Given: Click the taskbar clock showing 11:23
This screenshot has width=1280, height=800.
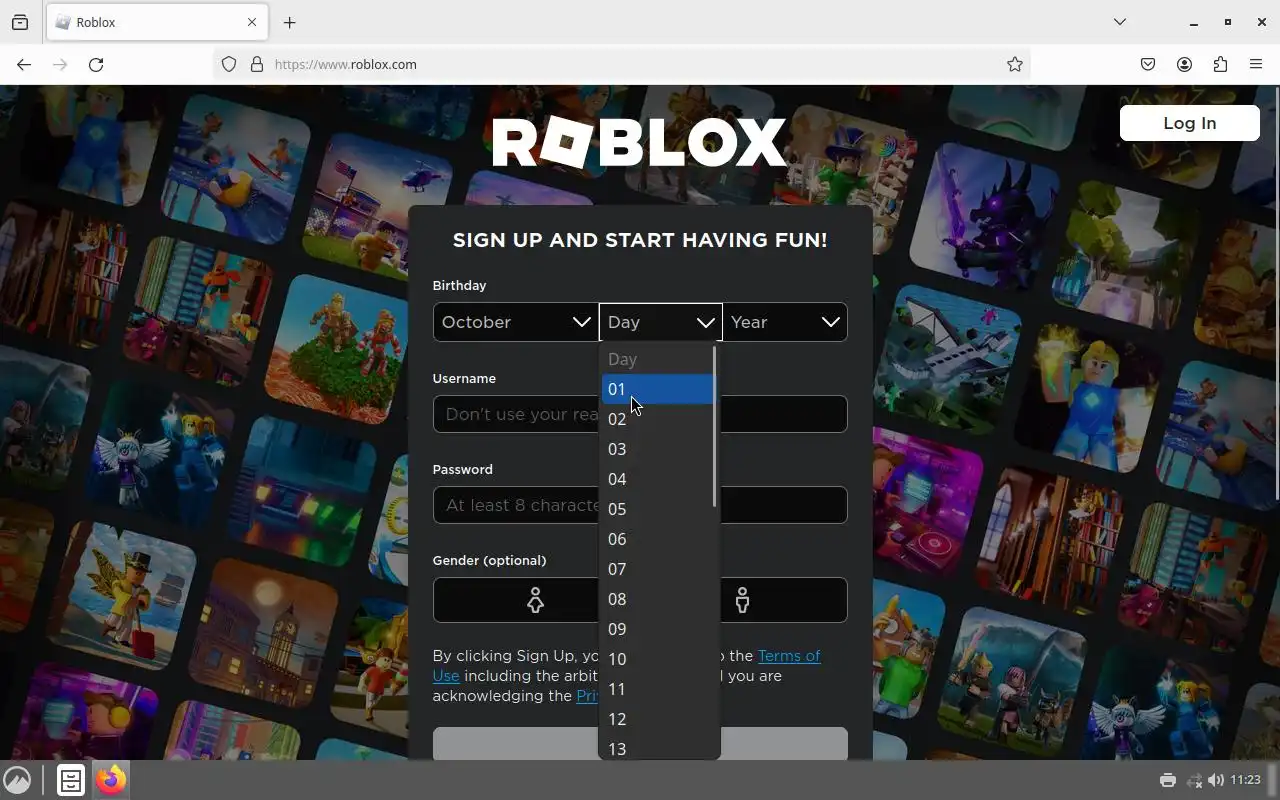Looking at the screenshot, I should click(x=1245, y=780).
